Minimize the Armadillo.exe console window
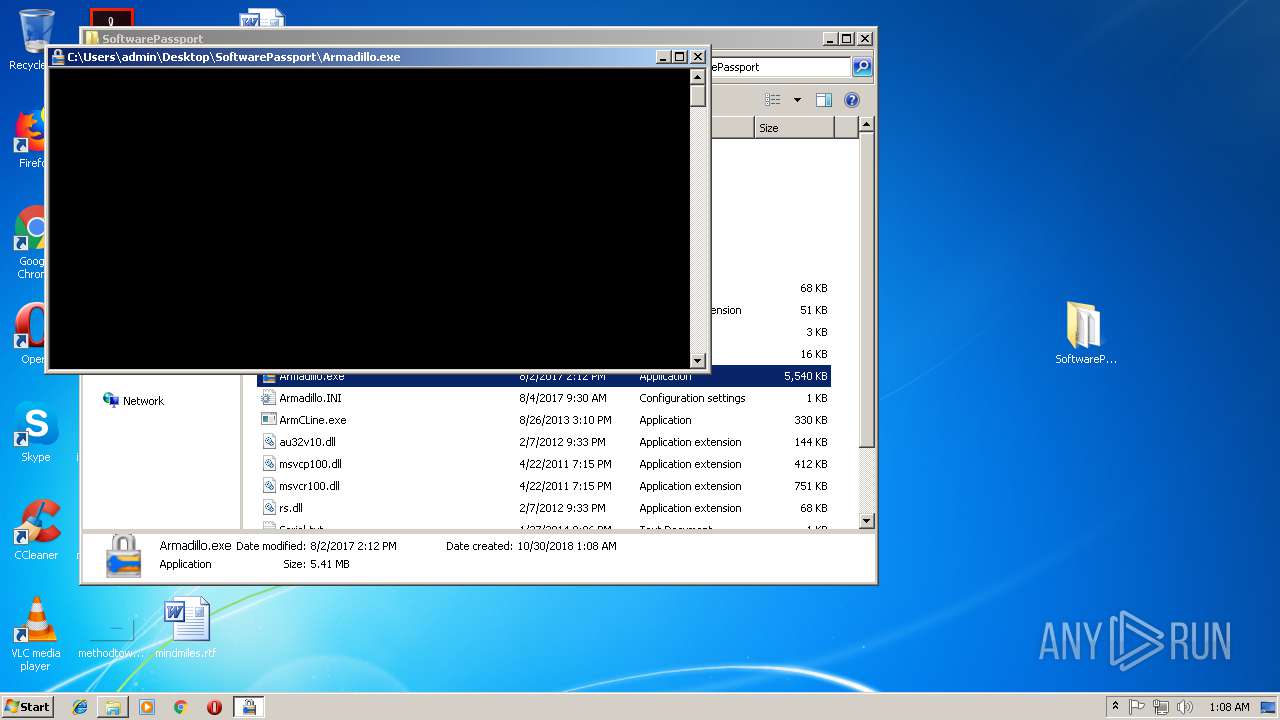This screenshot has width=1280, height=720. tap(664, 57)
